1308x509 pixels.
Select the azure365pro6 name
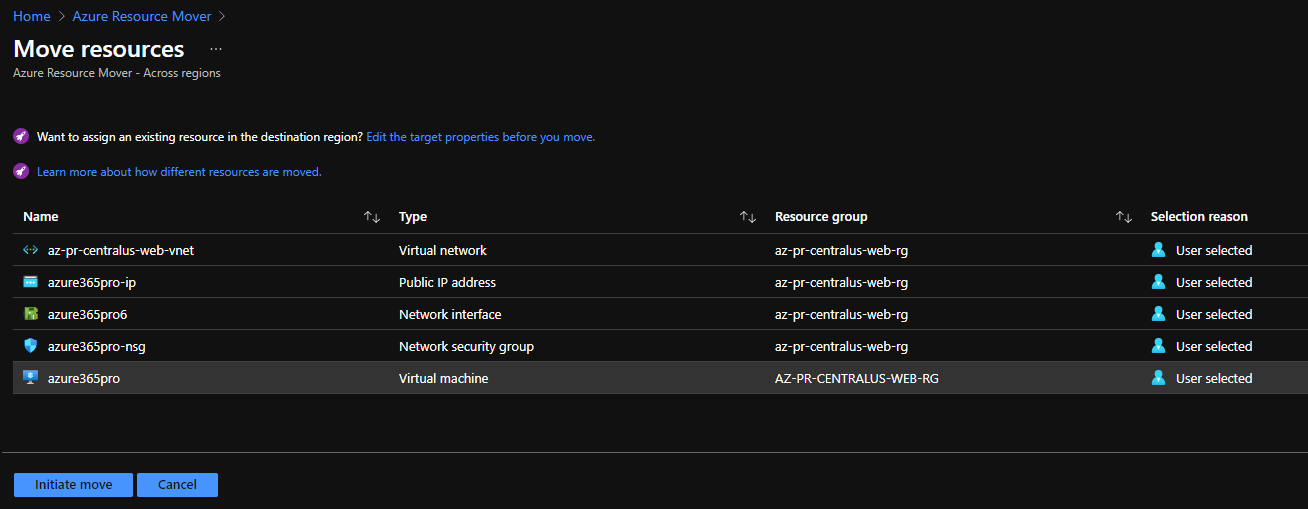(x=88, y=314)
